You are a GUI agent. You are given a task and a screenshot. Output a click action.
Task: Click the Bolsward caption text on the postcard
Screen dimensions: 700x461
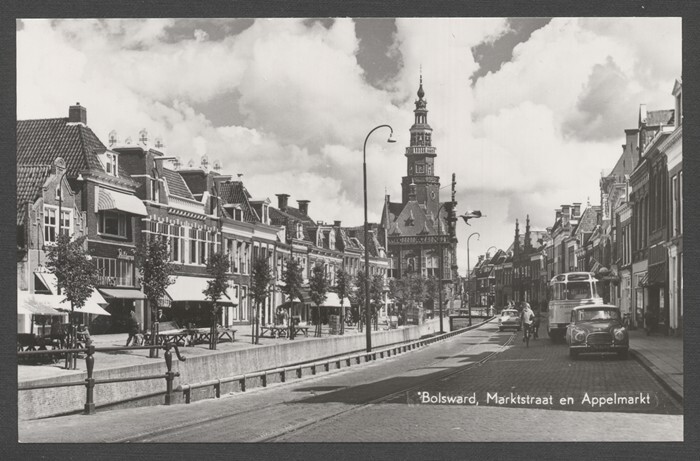[x=449, y=398]
